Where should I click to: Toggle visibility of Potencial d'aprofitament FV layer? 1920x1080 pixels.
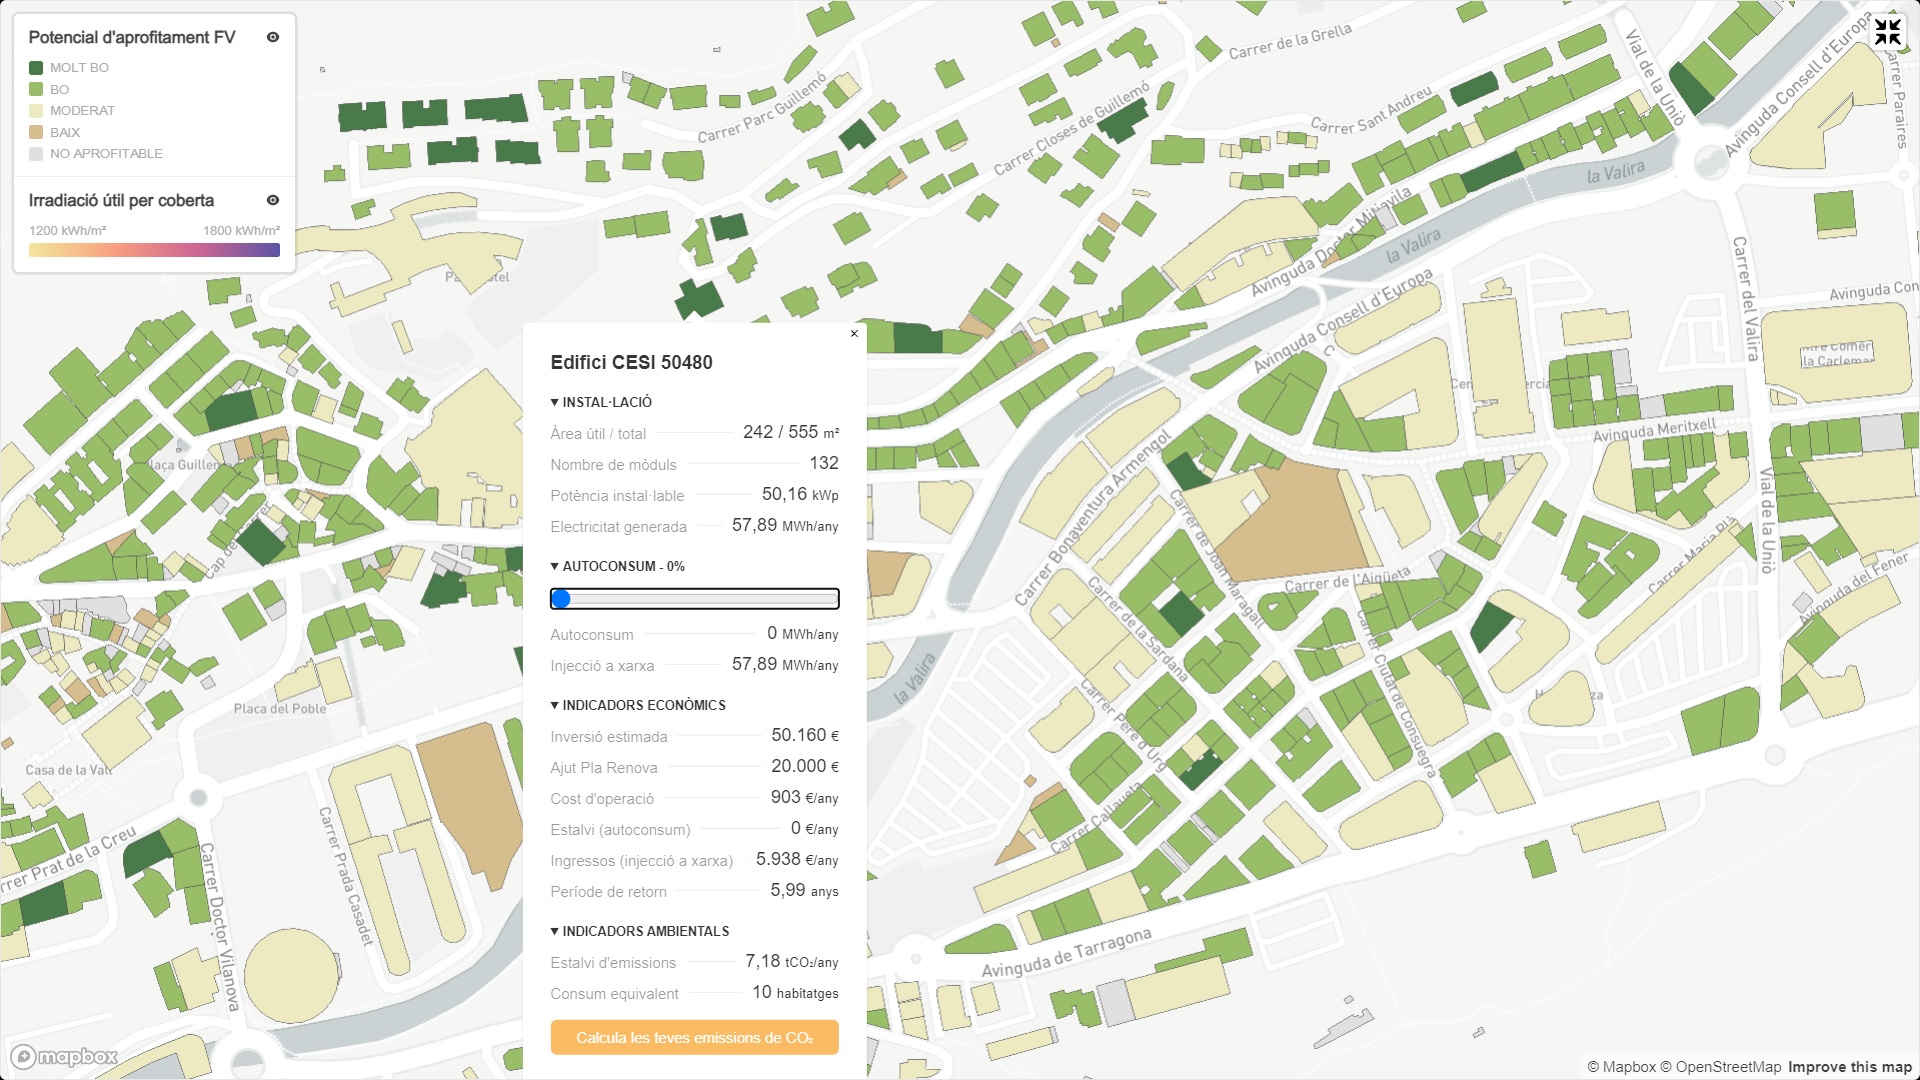click(273, 37)
